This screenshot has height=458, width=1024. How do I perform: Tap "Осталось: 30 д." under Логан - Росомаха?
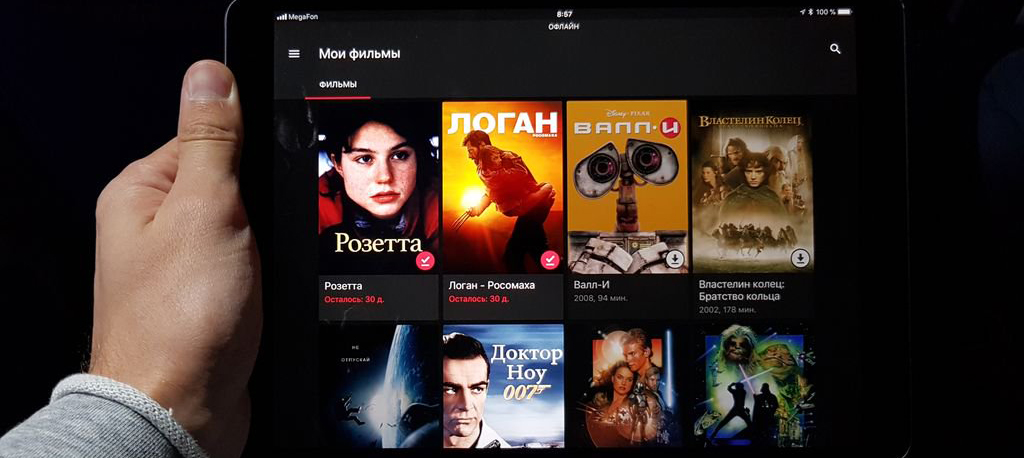pyautogui.click(x=479, y=299)
